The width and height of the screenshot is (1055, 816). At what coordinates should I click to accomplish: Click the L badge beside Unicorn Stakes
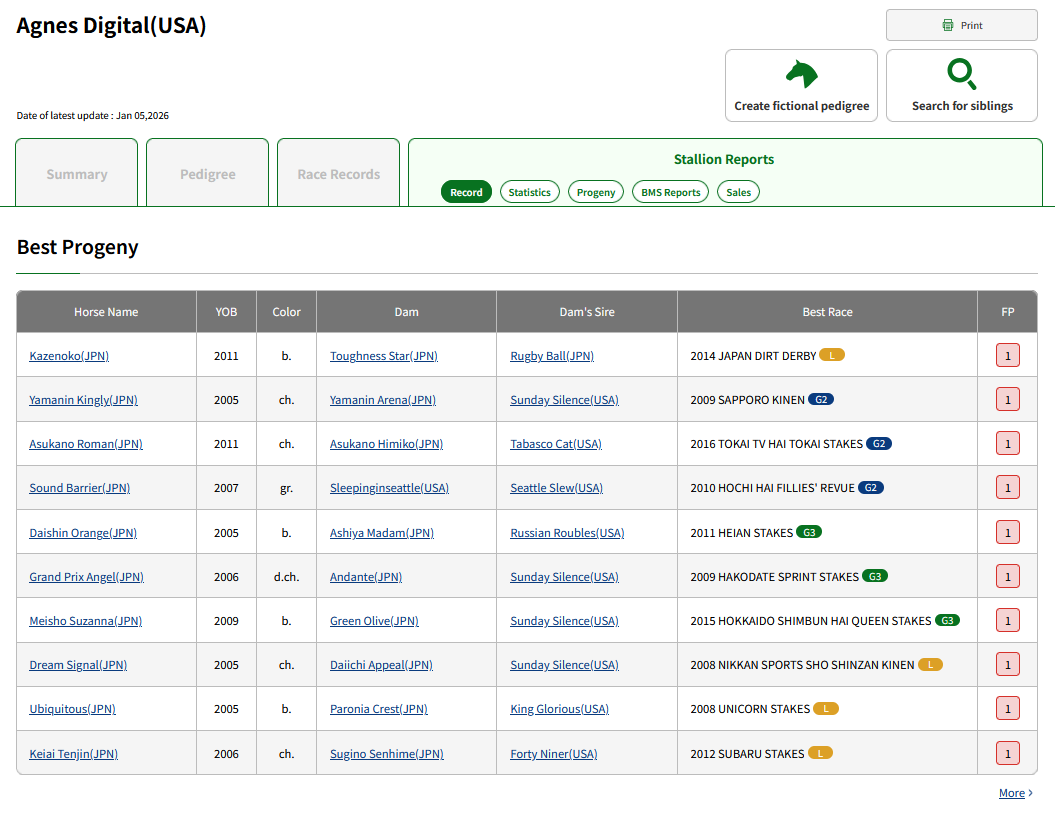click(x=826, y=708)
